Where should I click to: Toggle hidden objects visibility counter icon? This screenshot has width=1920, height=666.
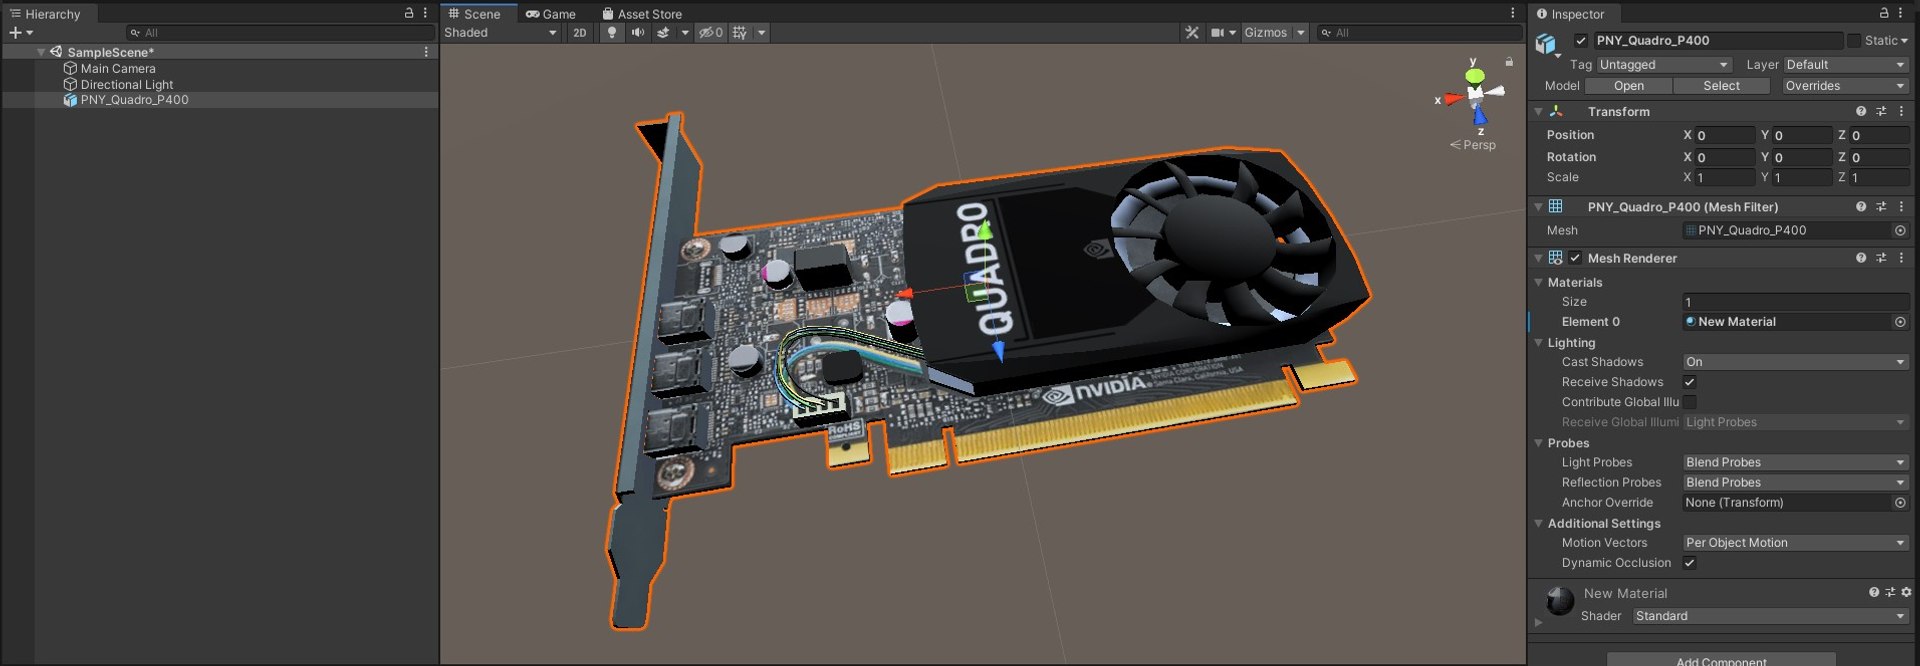[x=710, y=33]
